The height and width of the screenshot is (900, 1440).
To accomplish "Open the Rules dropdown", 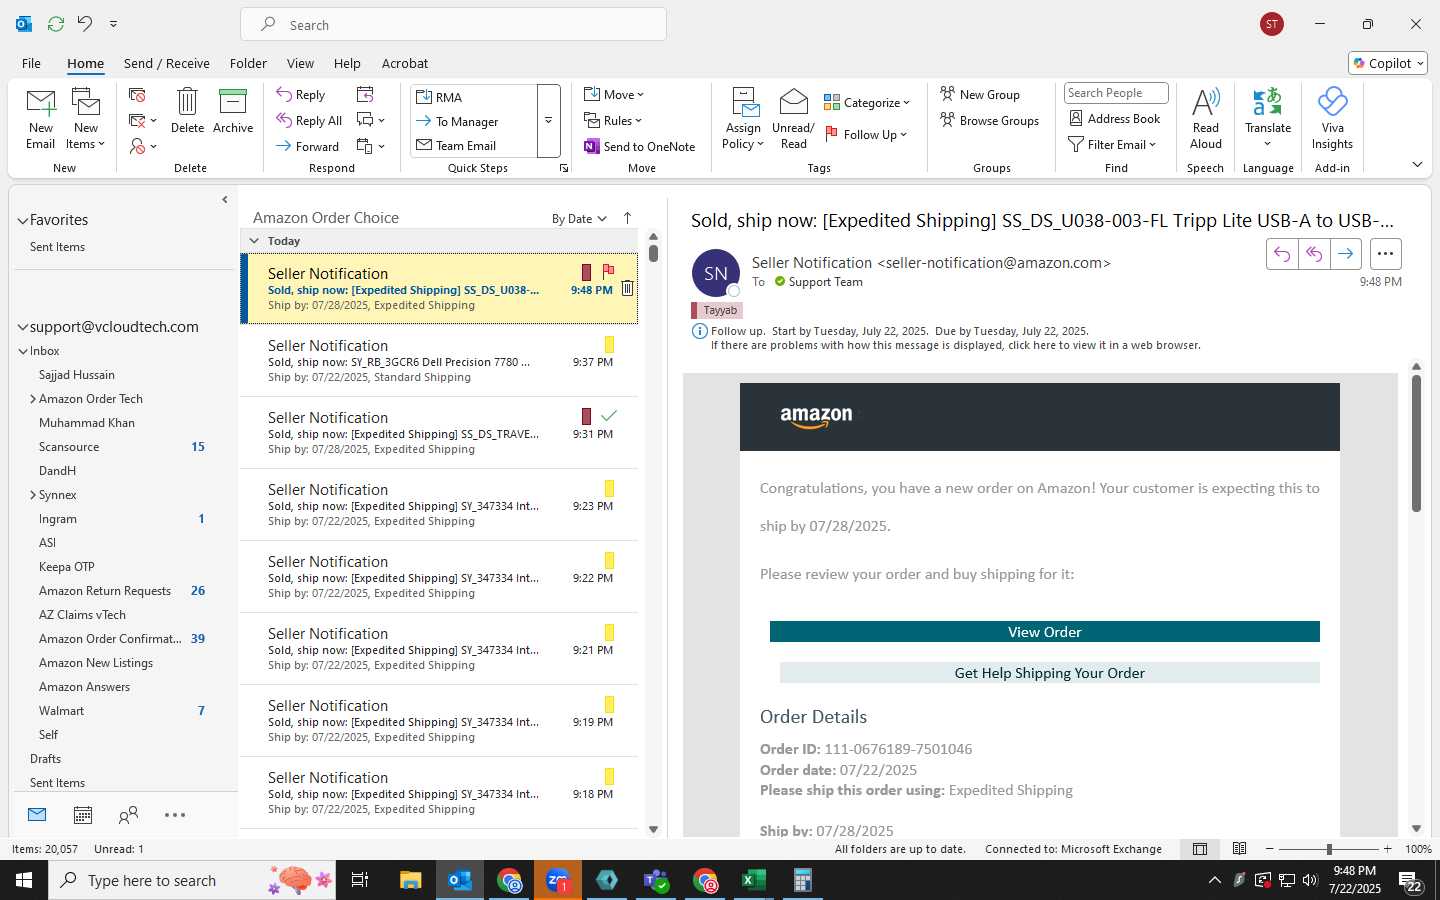I will 613,120.
